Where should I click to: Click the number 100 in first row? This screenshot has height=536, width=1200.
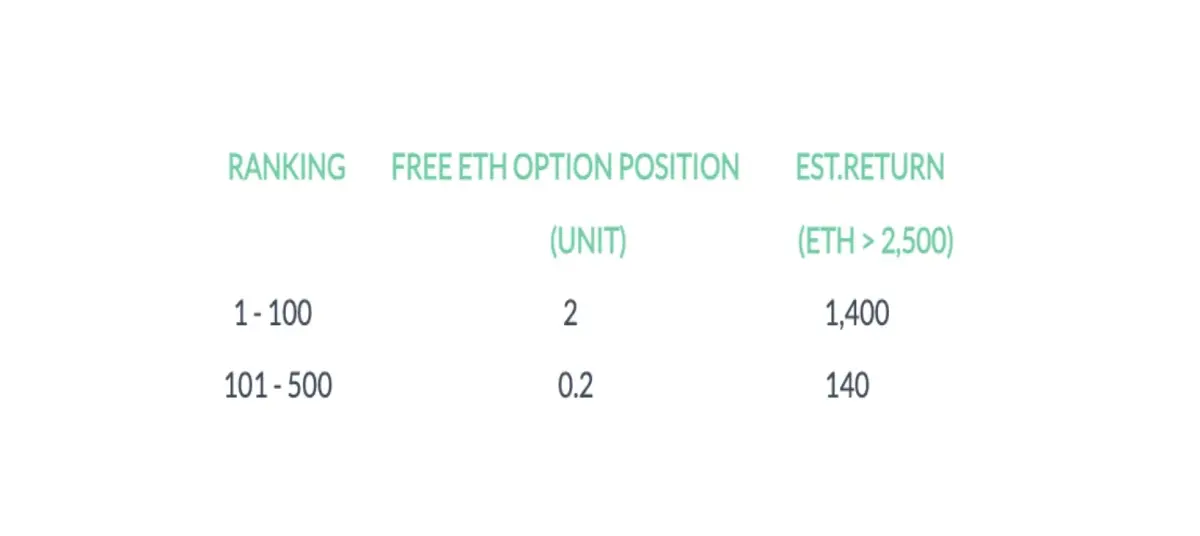tap(291, 314)
